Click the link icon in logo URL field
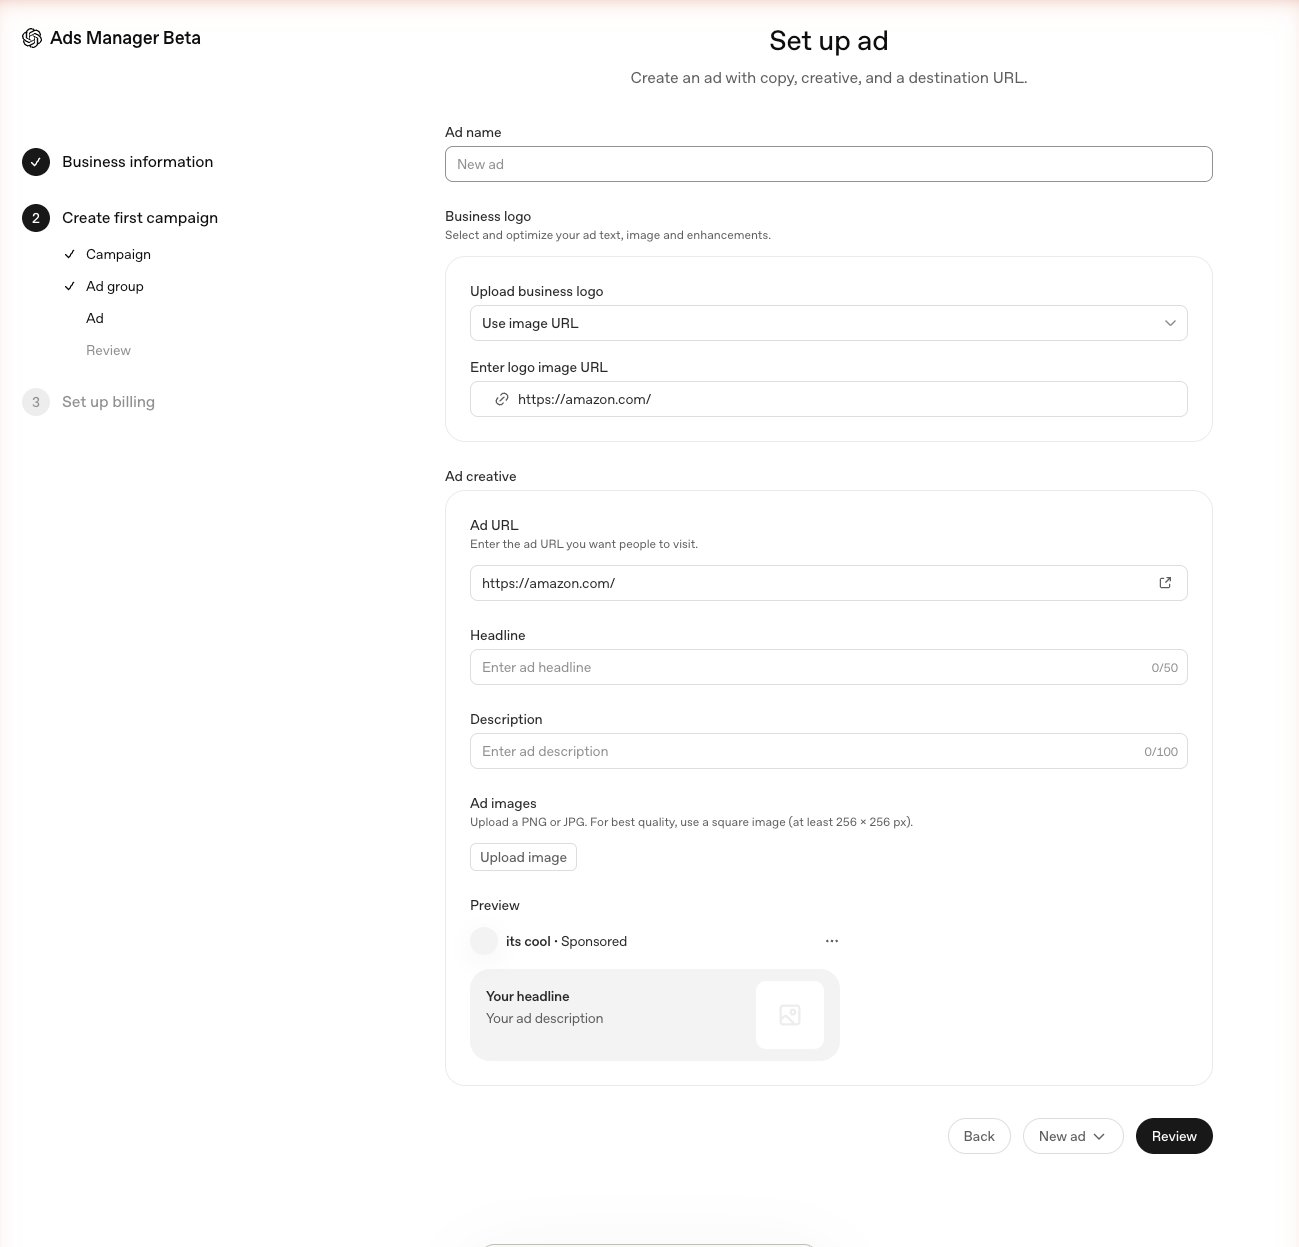 pyautogui.click(x=502, y=399)
